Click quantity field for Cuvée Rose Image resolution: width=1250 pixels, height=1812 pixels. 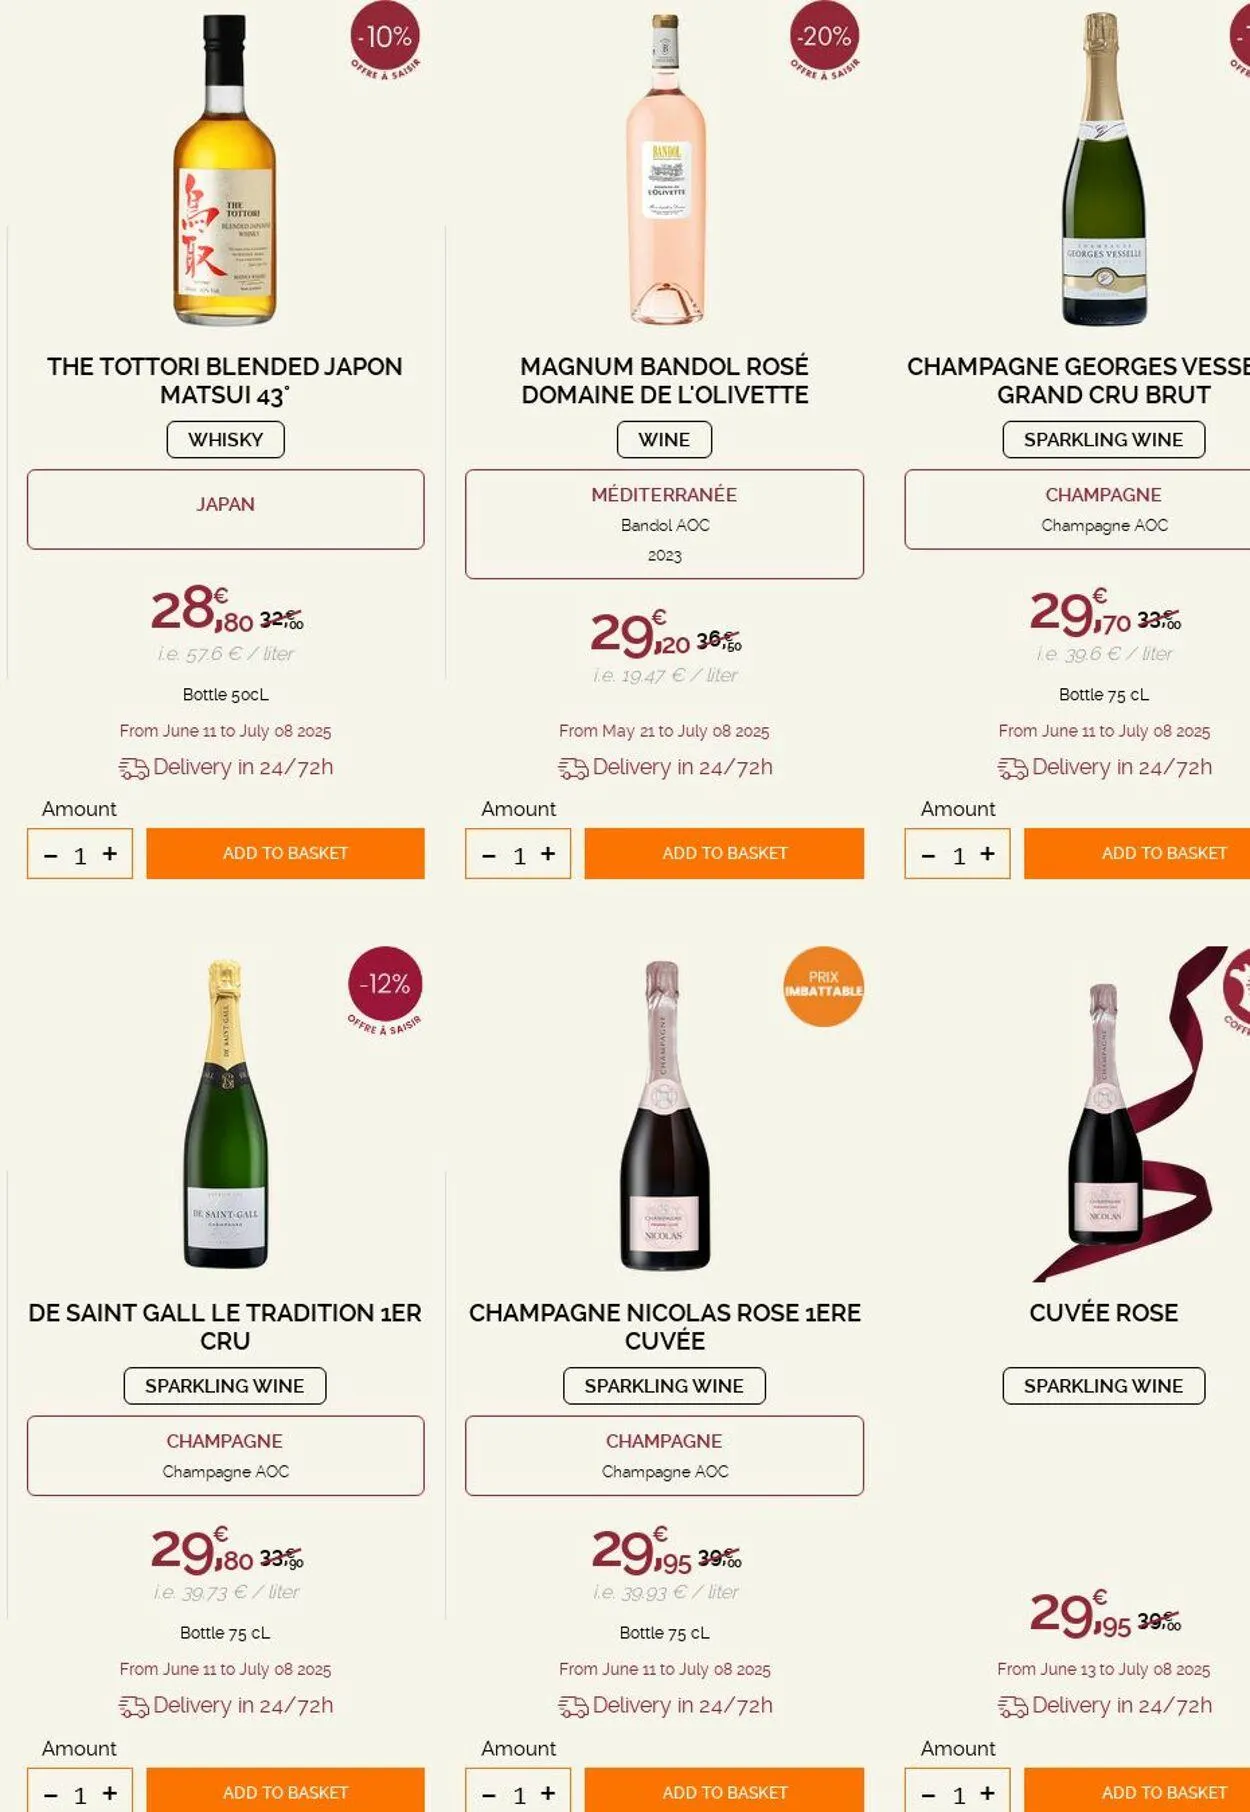point(958,1794)
